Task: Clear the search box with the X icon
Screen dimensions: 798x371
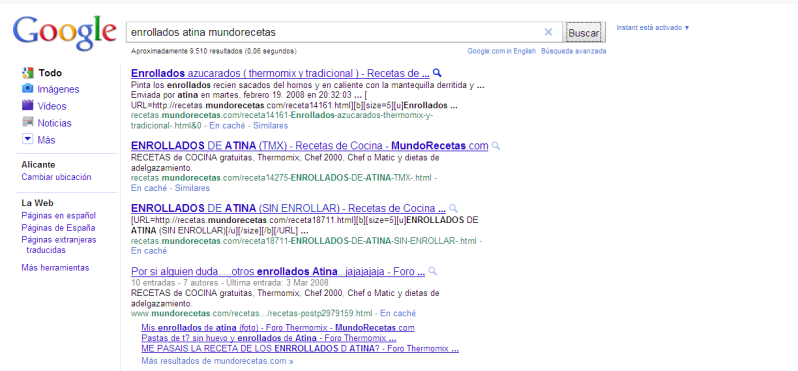Action: click(548, 32)
